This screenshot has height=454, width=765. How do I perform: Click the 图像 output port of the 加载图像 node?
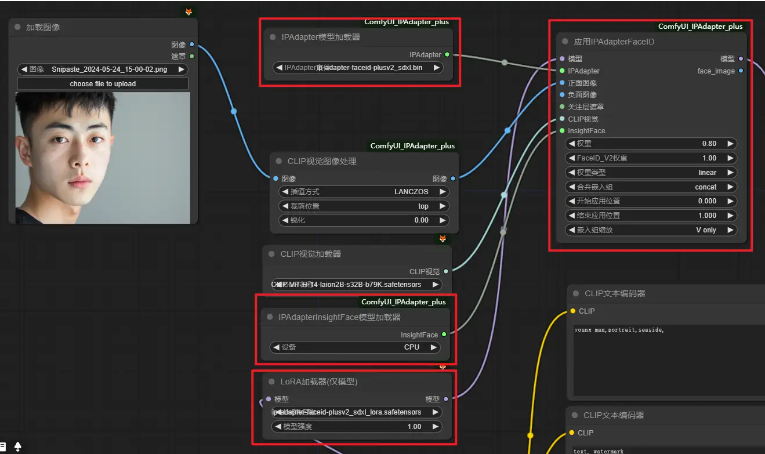coord(192,44)
